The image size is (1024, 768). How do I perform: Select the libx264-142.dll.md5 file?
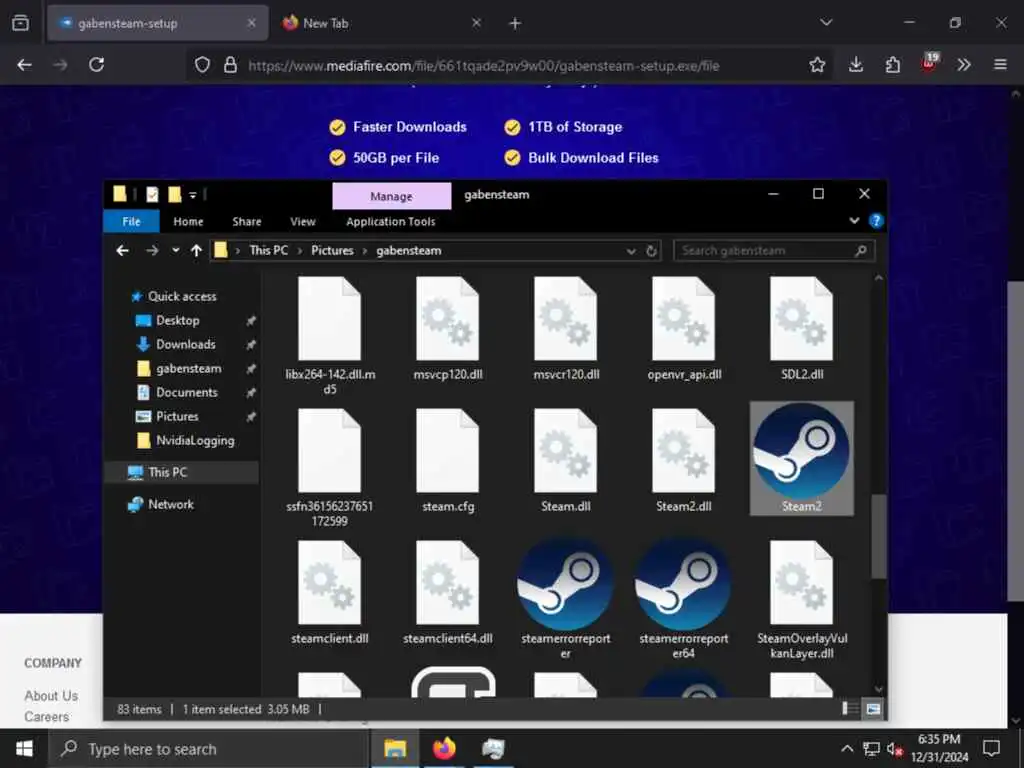click(330, 336)
